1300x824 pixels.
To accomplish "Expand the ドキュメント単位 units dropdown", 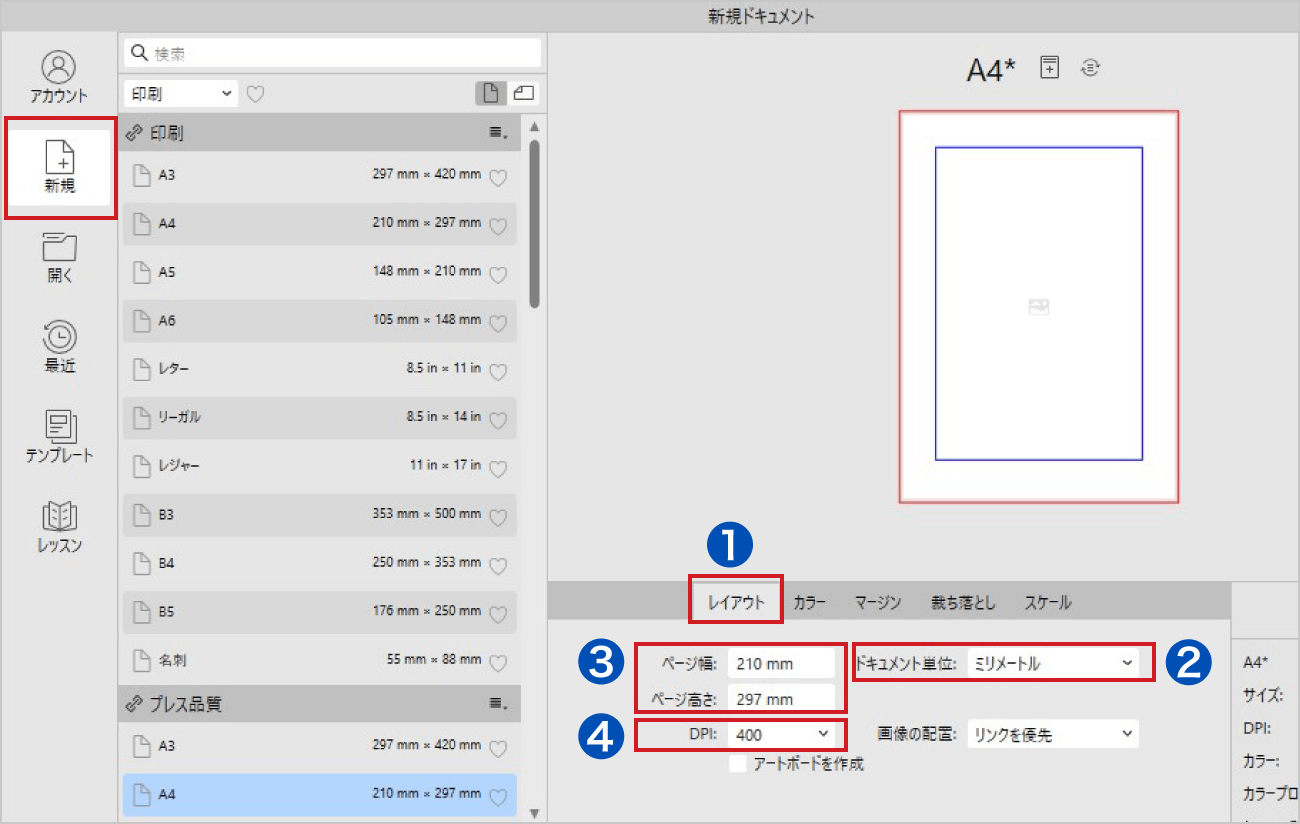I will (1052, 662).
